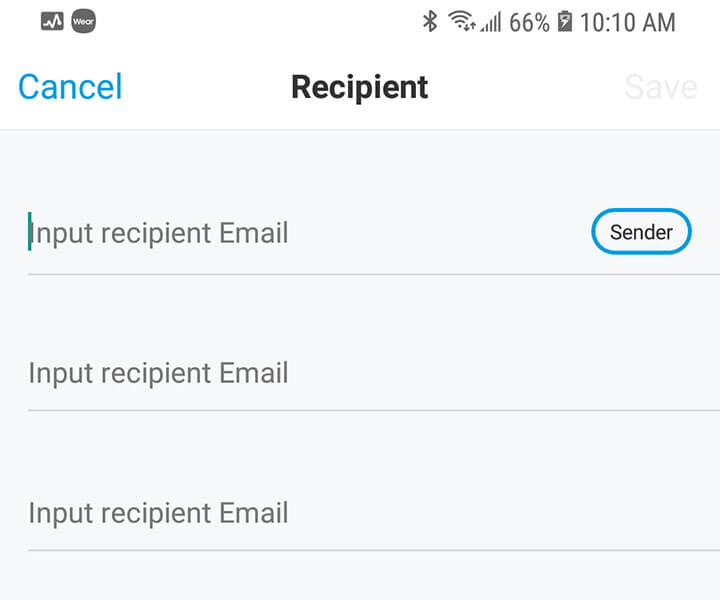
Task: Click the word "Email" in the third field placeholder
Action: coord(254,513)
